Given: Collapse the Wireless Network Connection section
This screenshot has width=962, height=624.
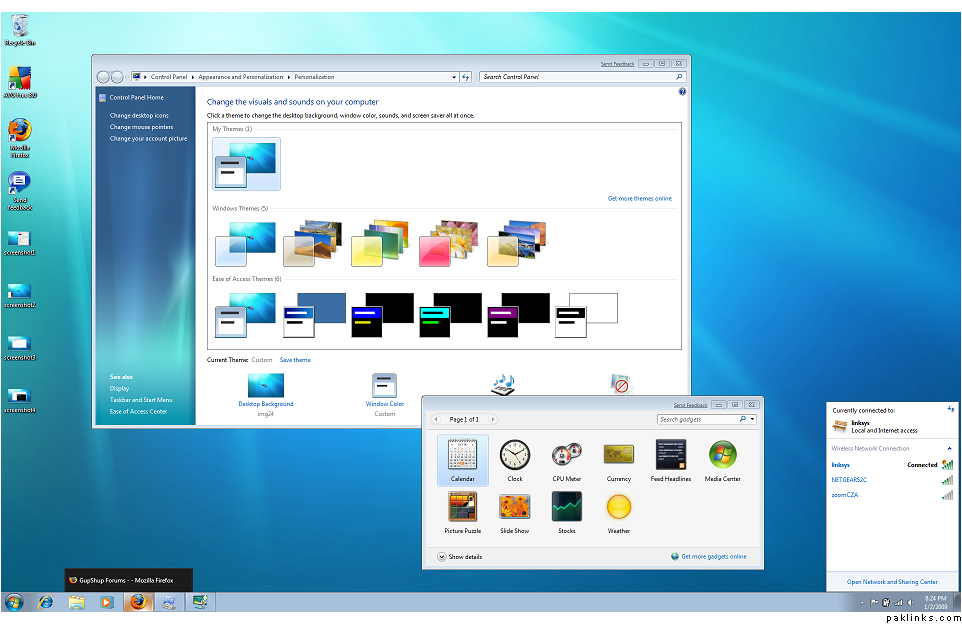Looking at the screenshot, I should pos(949,448).
